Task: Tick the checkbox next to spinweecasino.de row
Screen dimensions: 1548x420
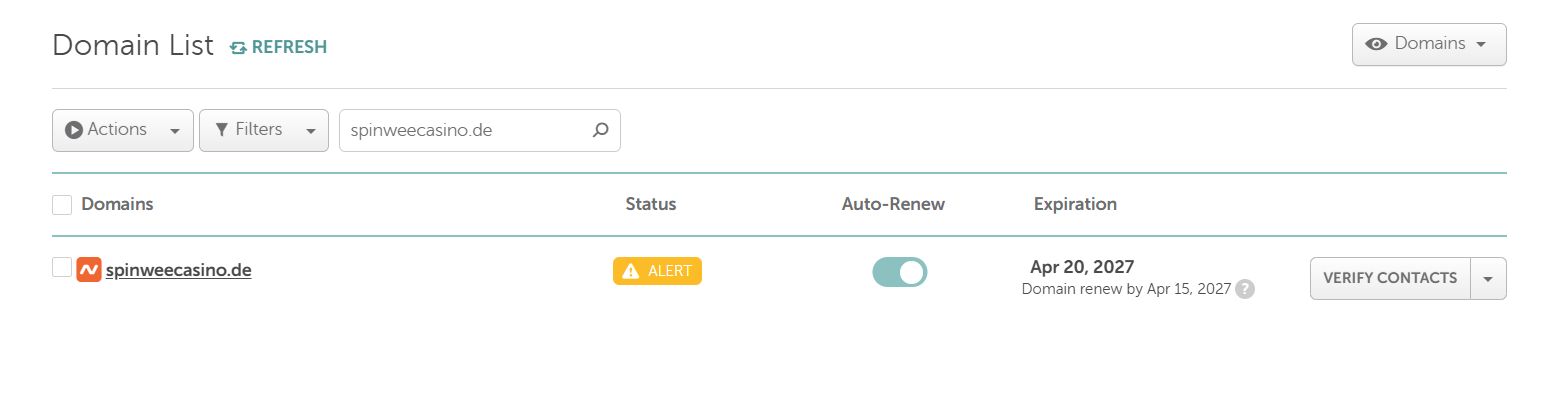Action: [62, 267]
